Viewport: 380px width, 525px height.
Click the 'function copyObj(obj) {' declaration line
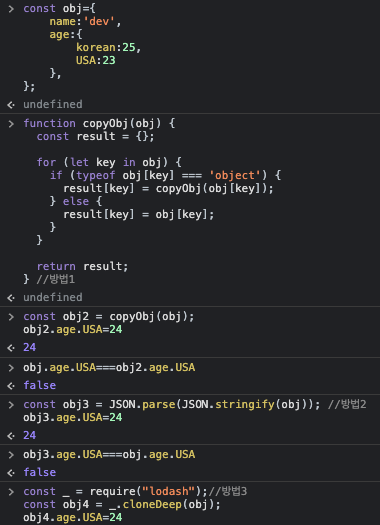click(99, 123)
